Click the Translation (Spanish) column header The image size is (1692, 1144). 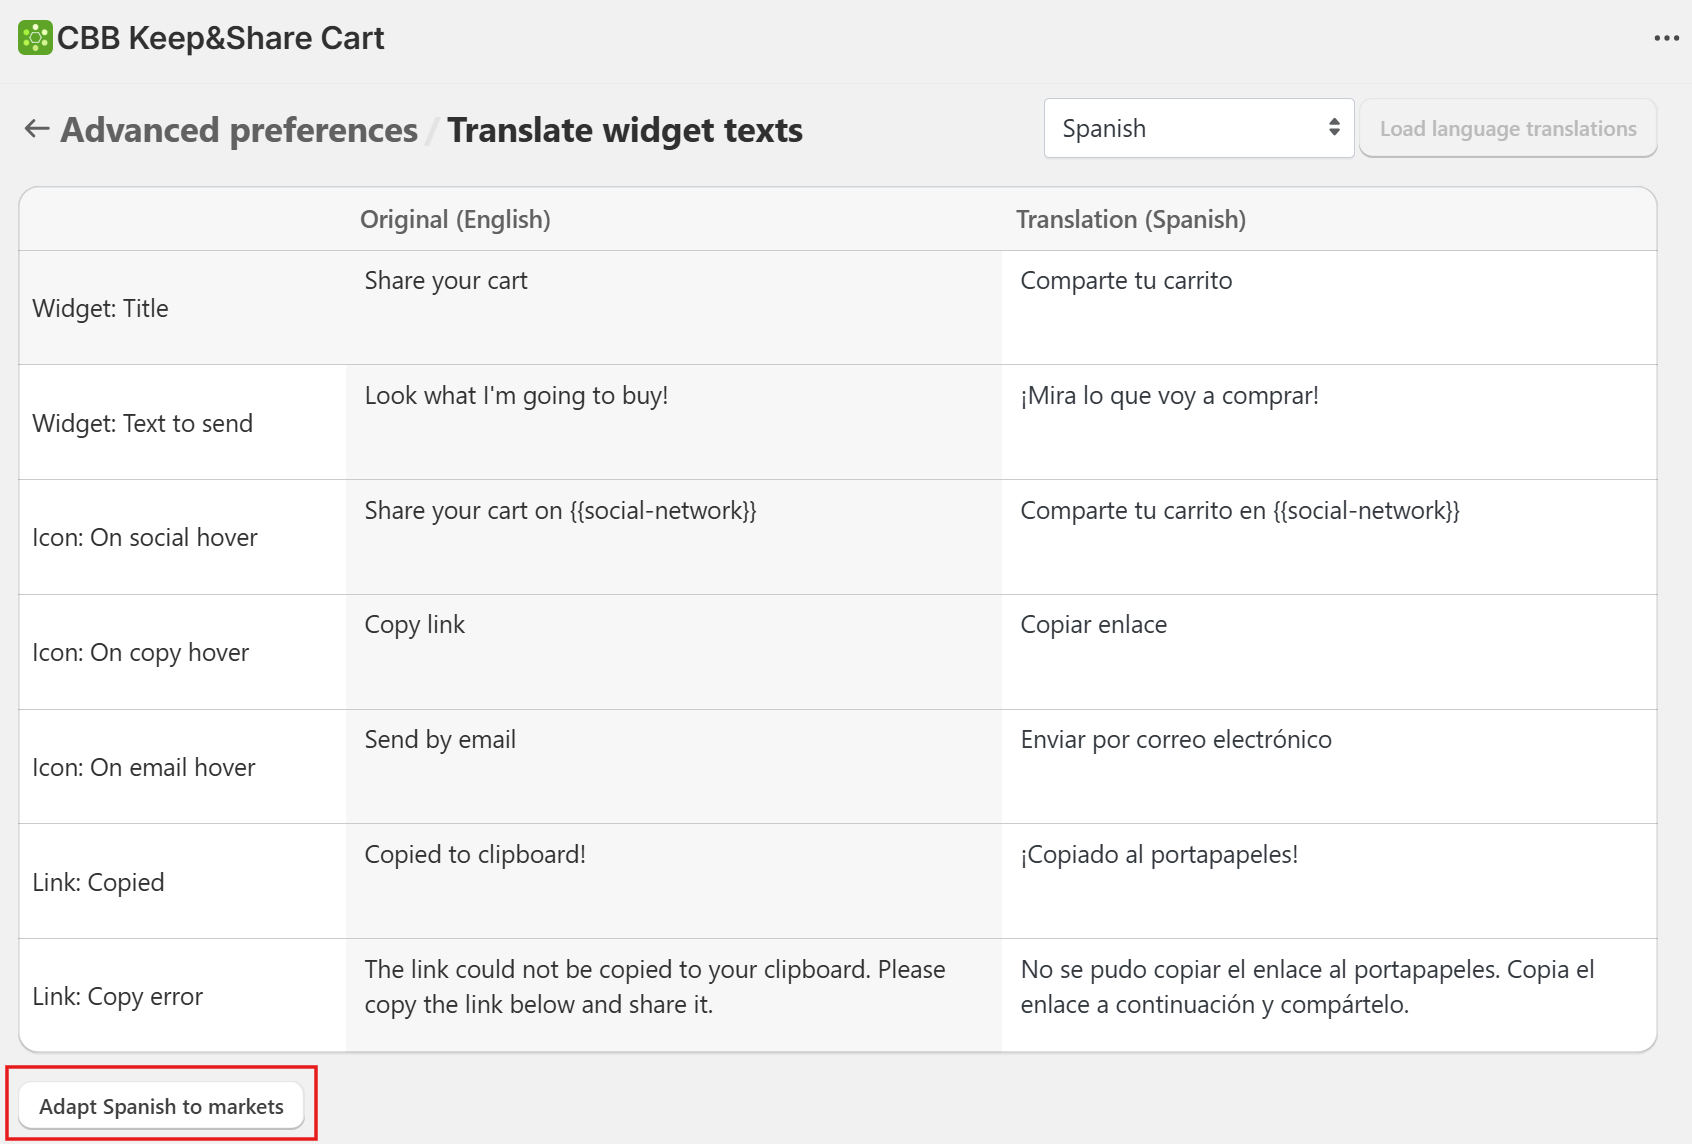tap(1131, 219)
